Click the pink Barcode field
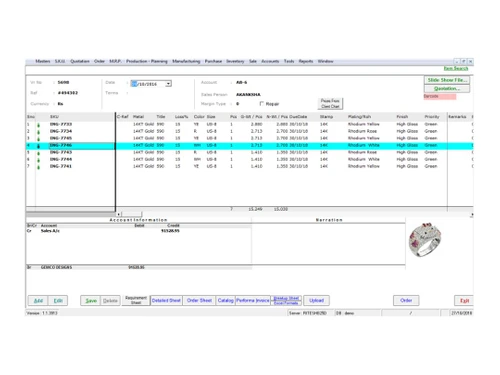Screen dimensions: 500x375 point(440,96)
